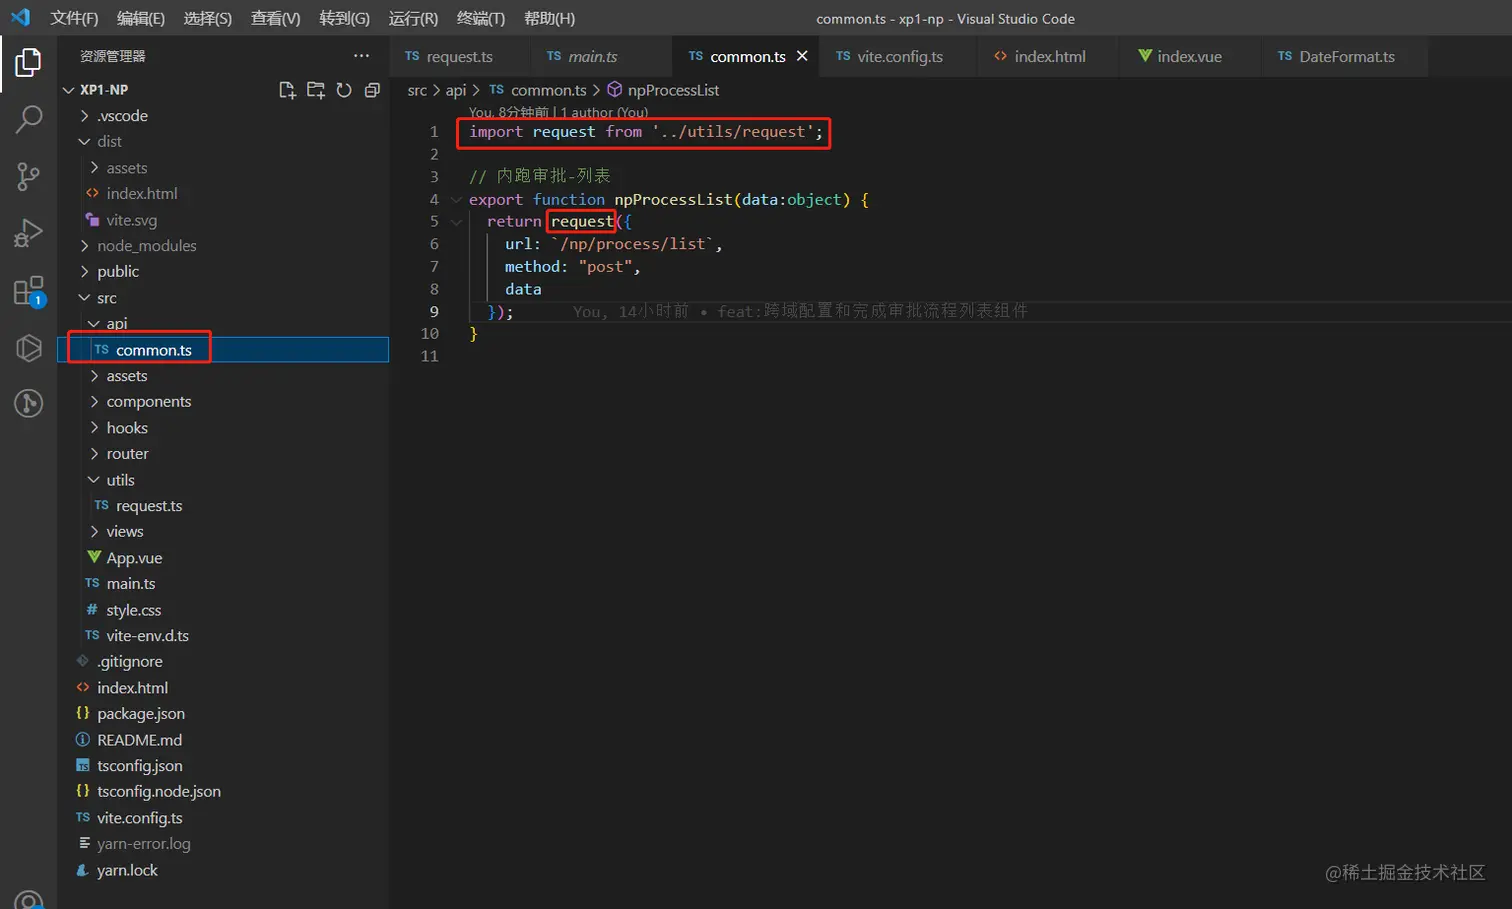Expand the views folder

[94, 532]
